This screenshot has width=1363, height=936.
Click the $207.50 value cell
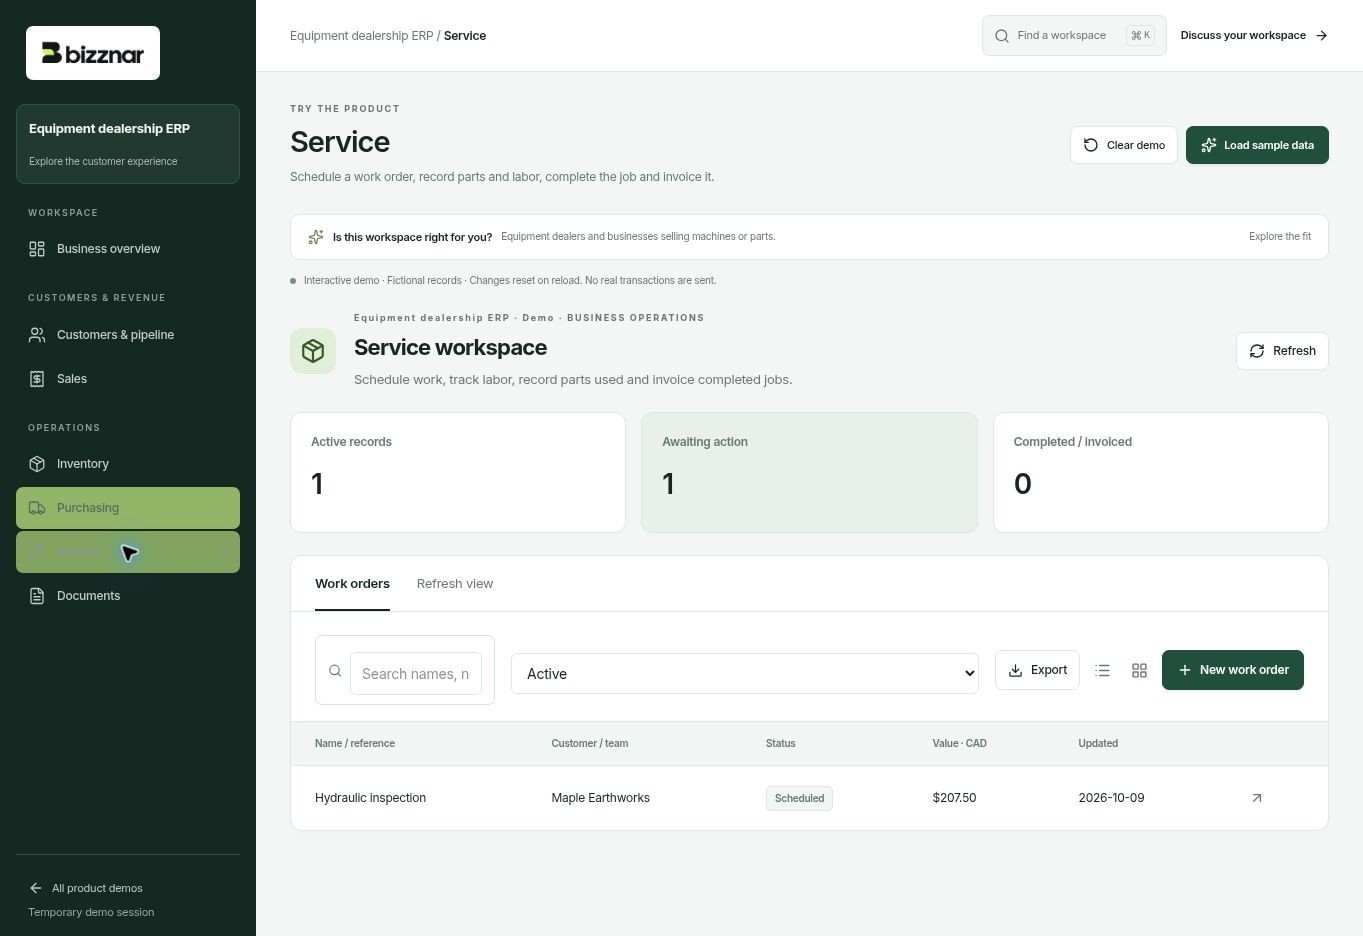click(954, 798)
